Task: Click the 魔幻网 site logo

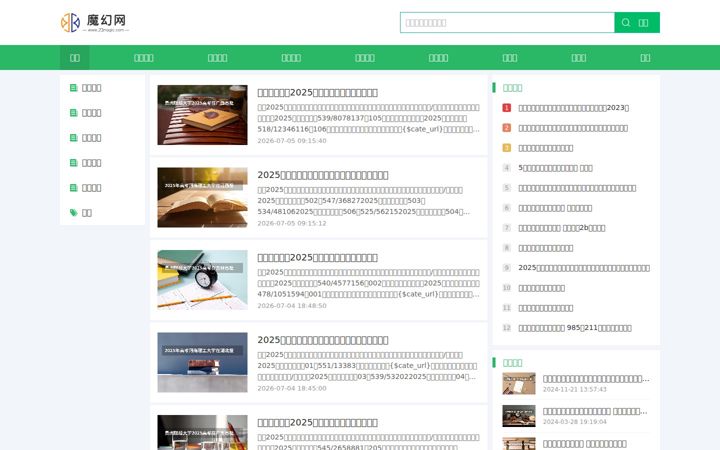Action: click(x=95, y=22)
